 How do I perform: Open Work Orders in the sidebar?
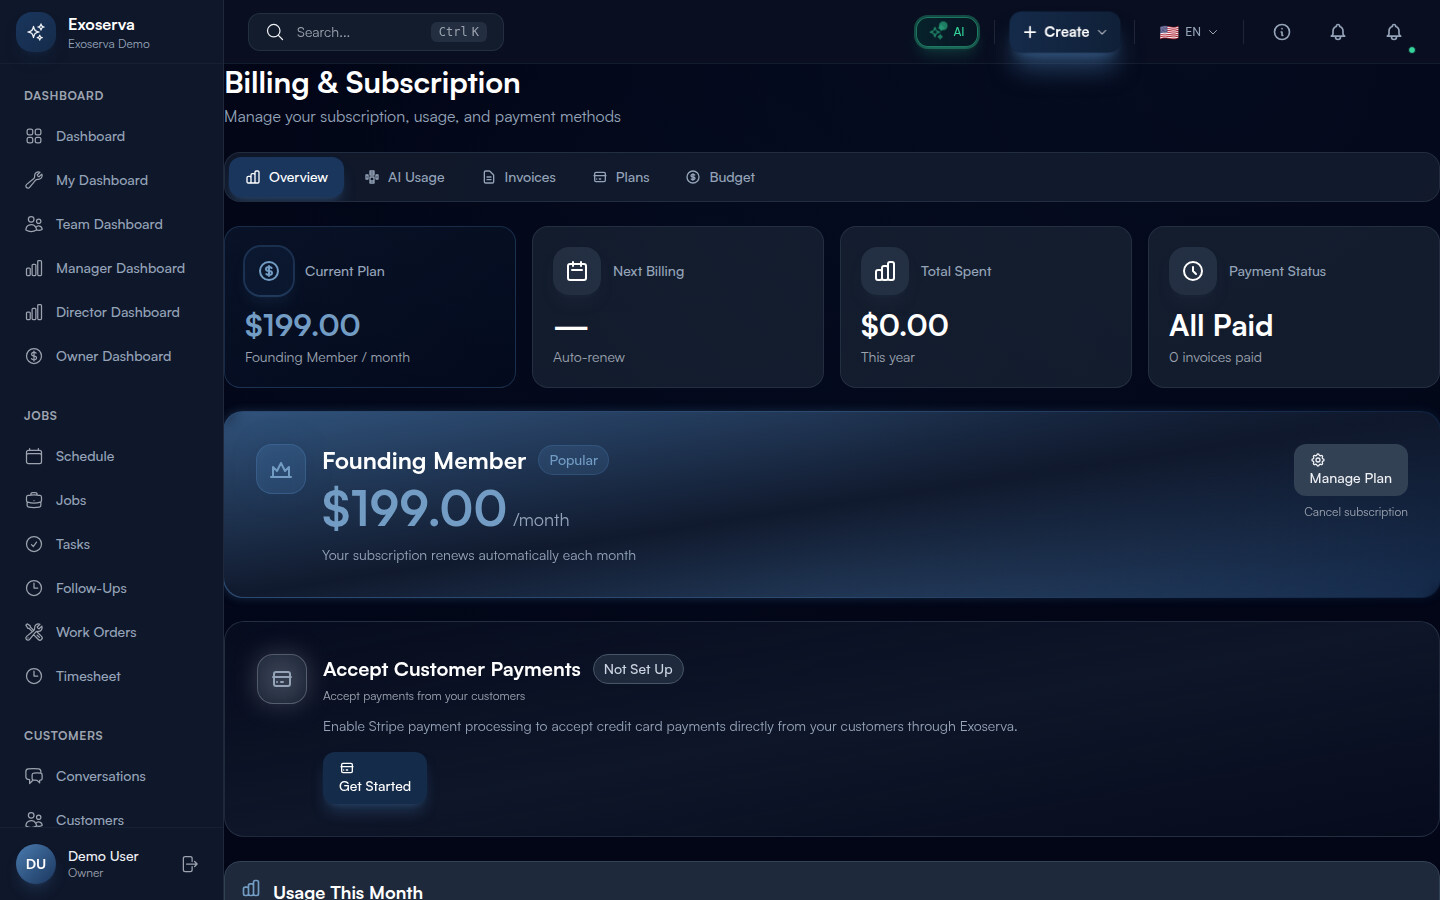tap(96, 632)
